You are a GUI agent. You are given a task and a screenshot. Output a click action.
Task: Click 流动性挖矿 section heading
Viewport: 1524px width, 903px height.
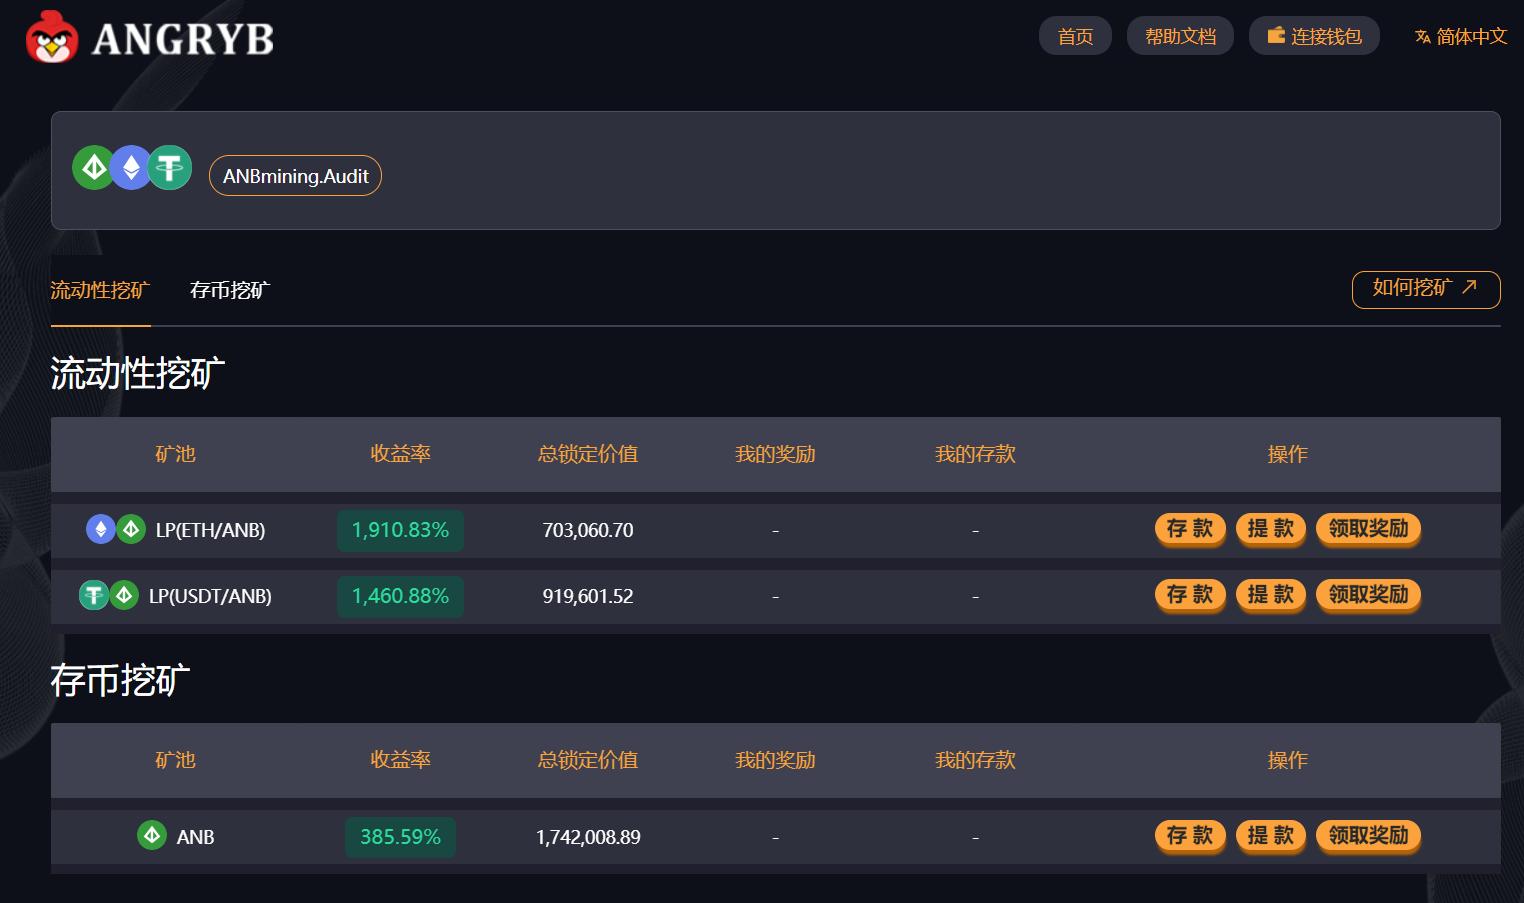(138, 373)
